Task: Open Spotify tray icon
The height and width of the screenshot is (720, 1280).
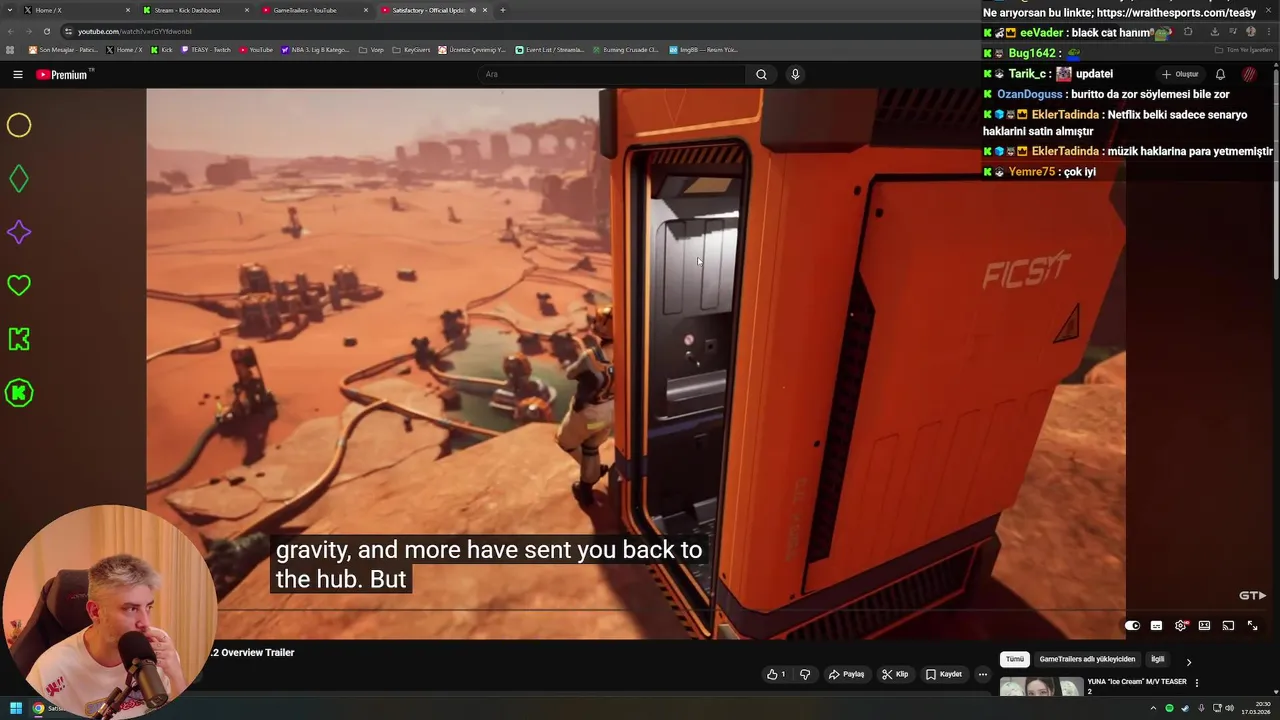Action: (x=1169, y=708)
